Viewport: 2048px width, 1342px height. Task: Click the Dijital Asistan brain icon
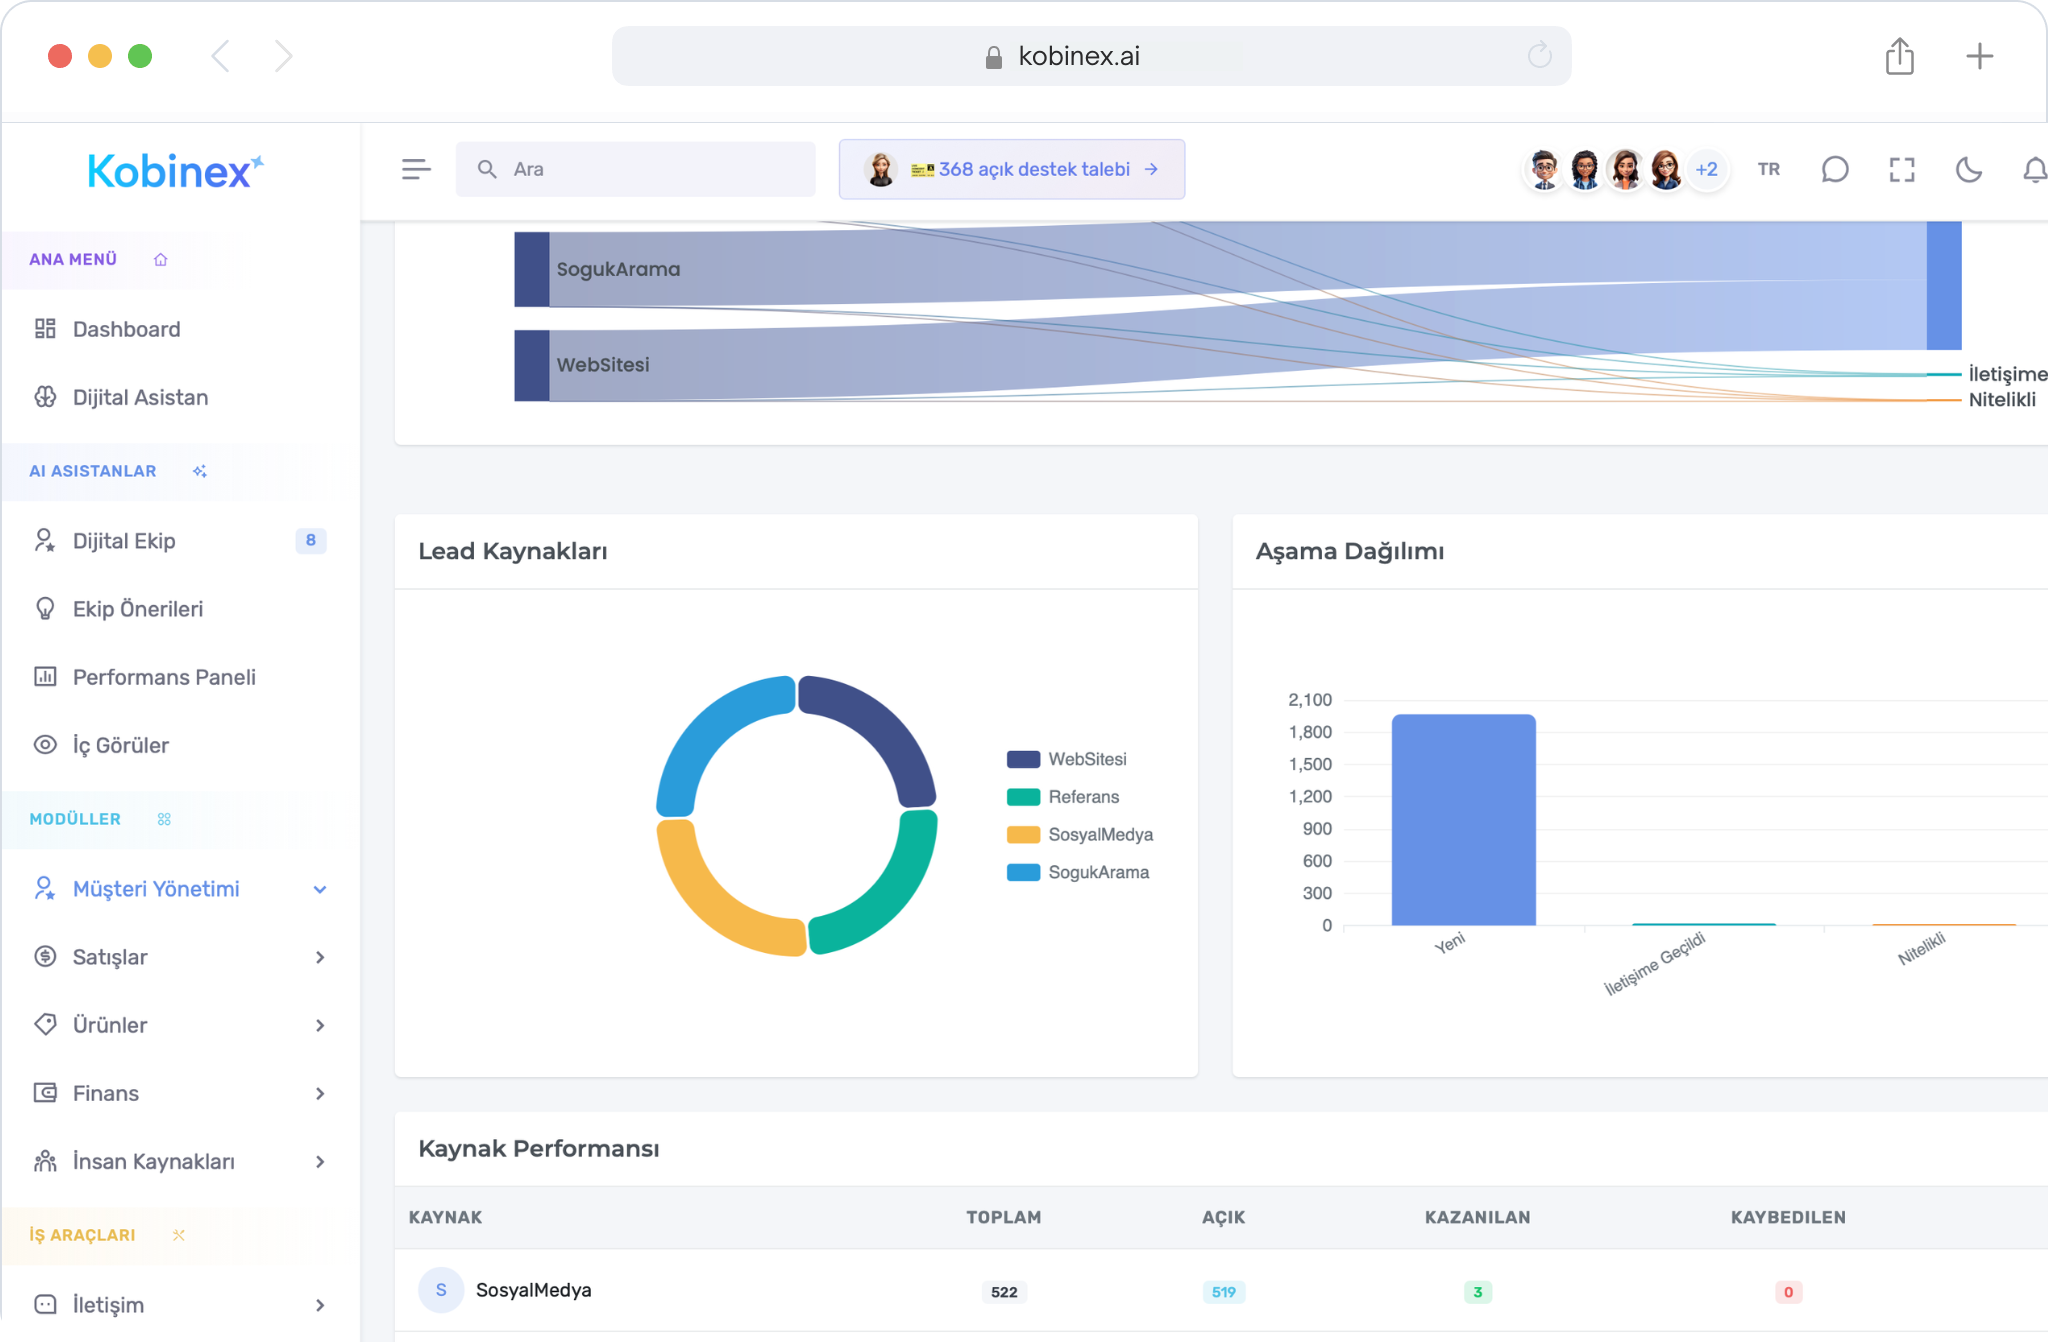(45, 397)
